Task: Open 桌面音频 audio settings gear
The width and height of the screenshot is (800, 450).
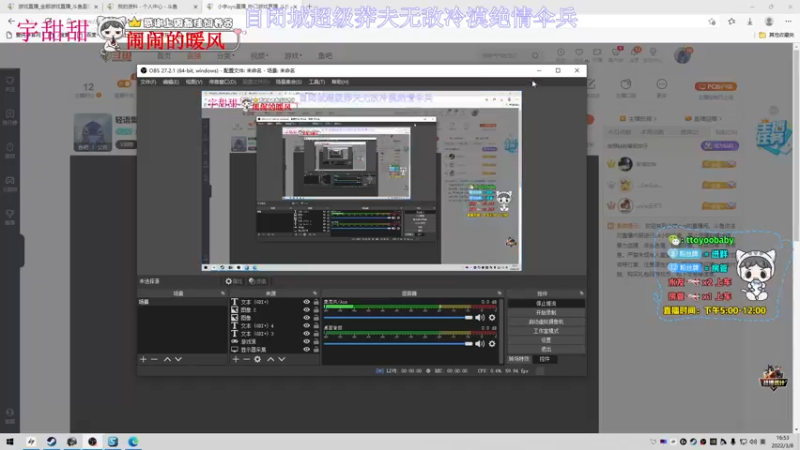Action: coord(492,344)
